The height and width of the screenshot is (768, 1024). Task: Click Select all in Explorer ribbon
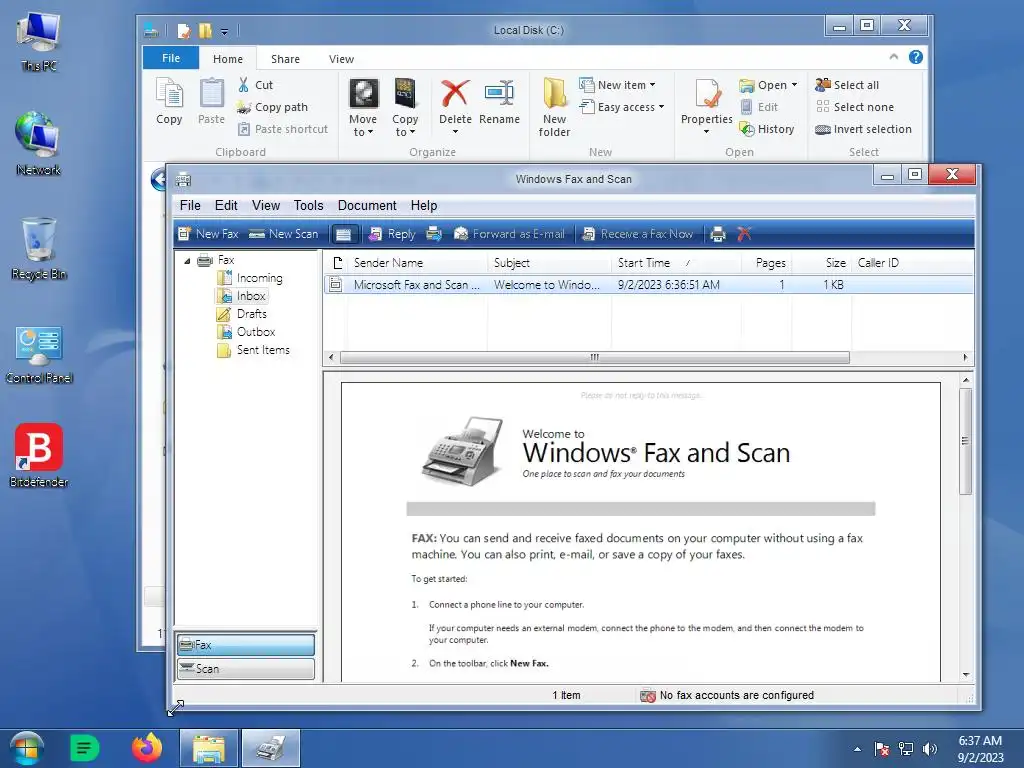(847, 85)
